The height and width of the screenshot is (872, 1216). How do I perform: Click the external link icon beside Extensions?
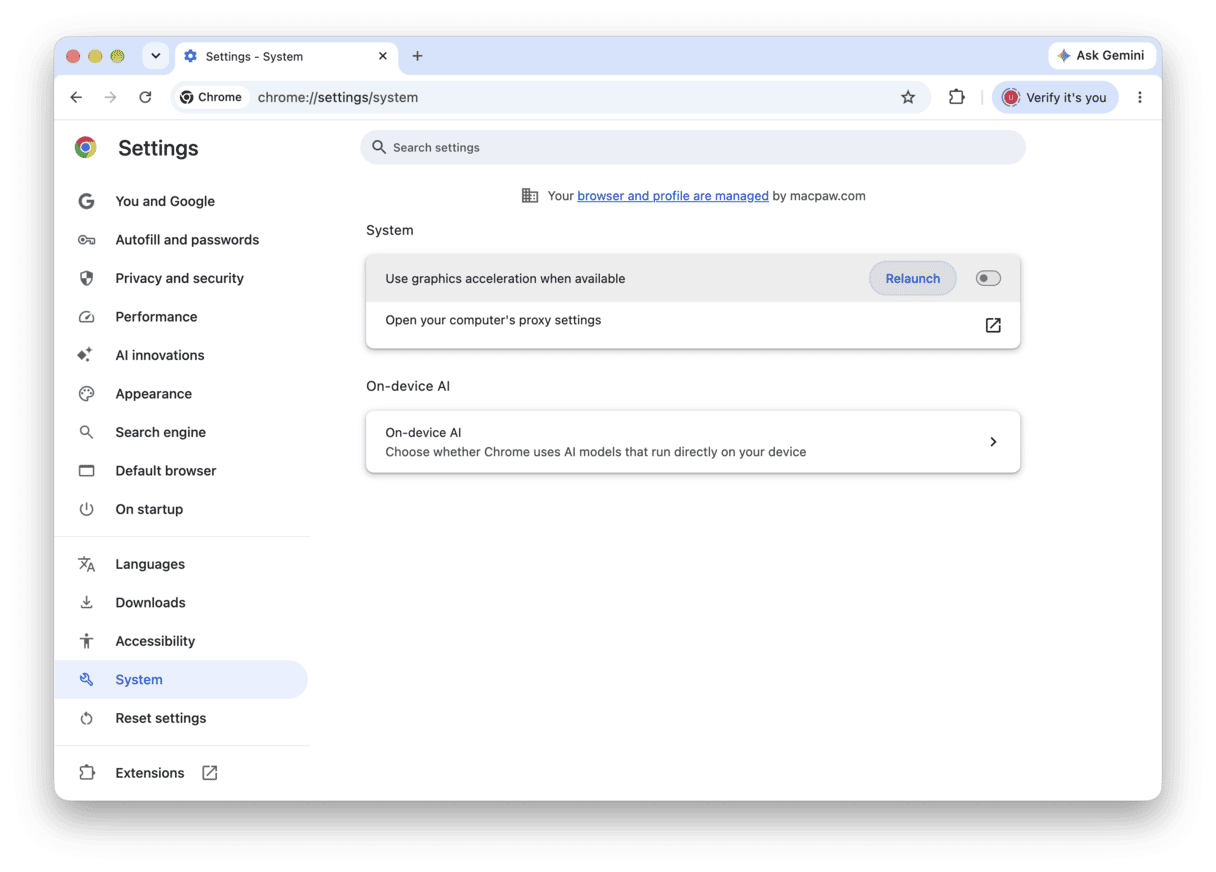click(209, 773)
